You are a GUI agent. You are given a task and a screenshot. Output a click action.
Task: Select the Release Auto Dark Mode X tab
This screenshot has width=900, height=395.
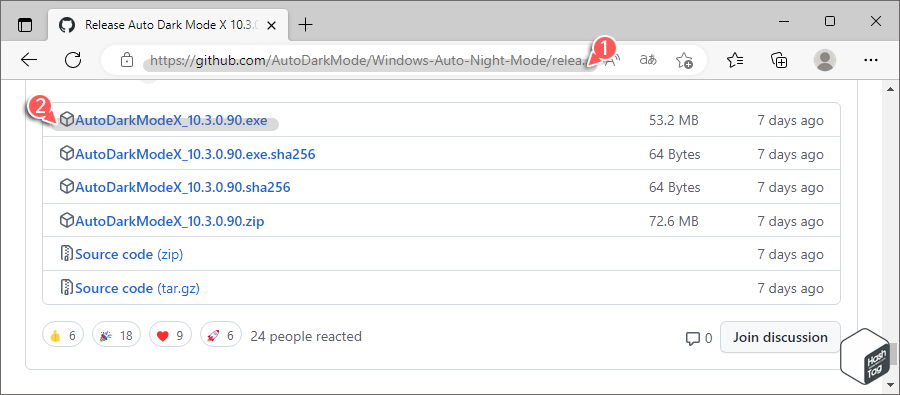[168, 25]
